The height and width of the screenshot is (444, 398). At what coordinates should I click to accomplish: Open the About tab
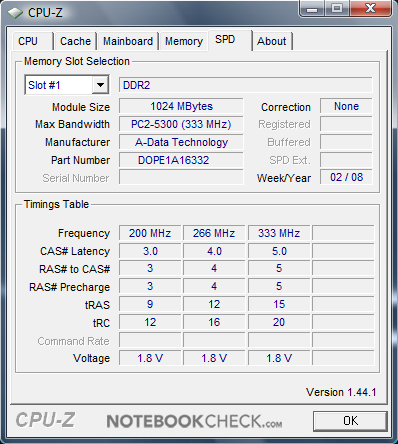point(272,41)
